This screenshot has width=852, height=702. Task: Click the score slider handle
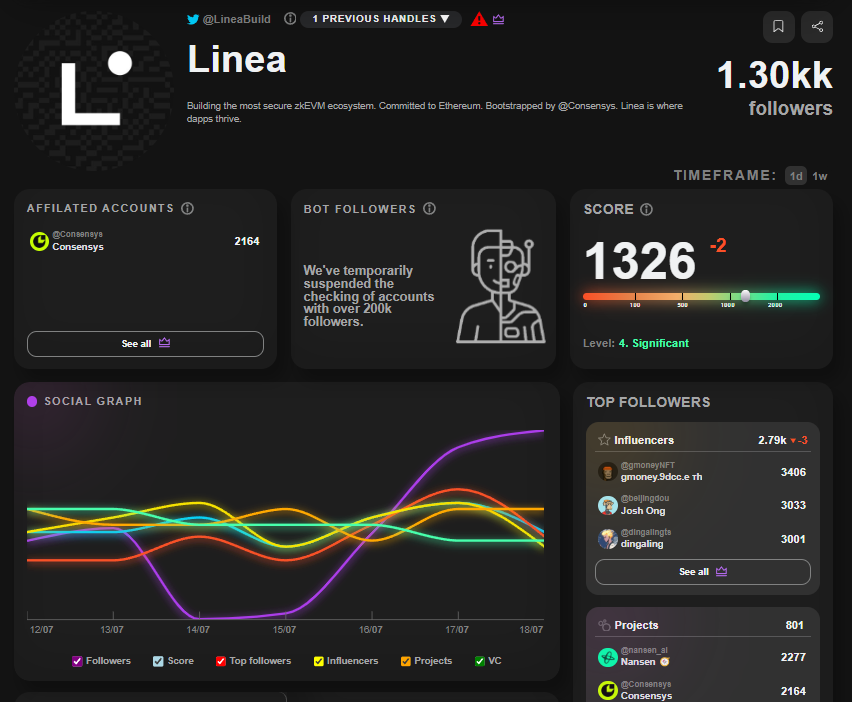click(746, 296)
